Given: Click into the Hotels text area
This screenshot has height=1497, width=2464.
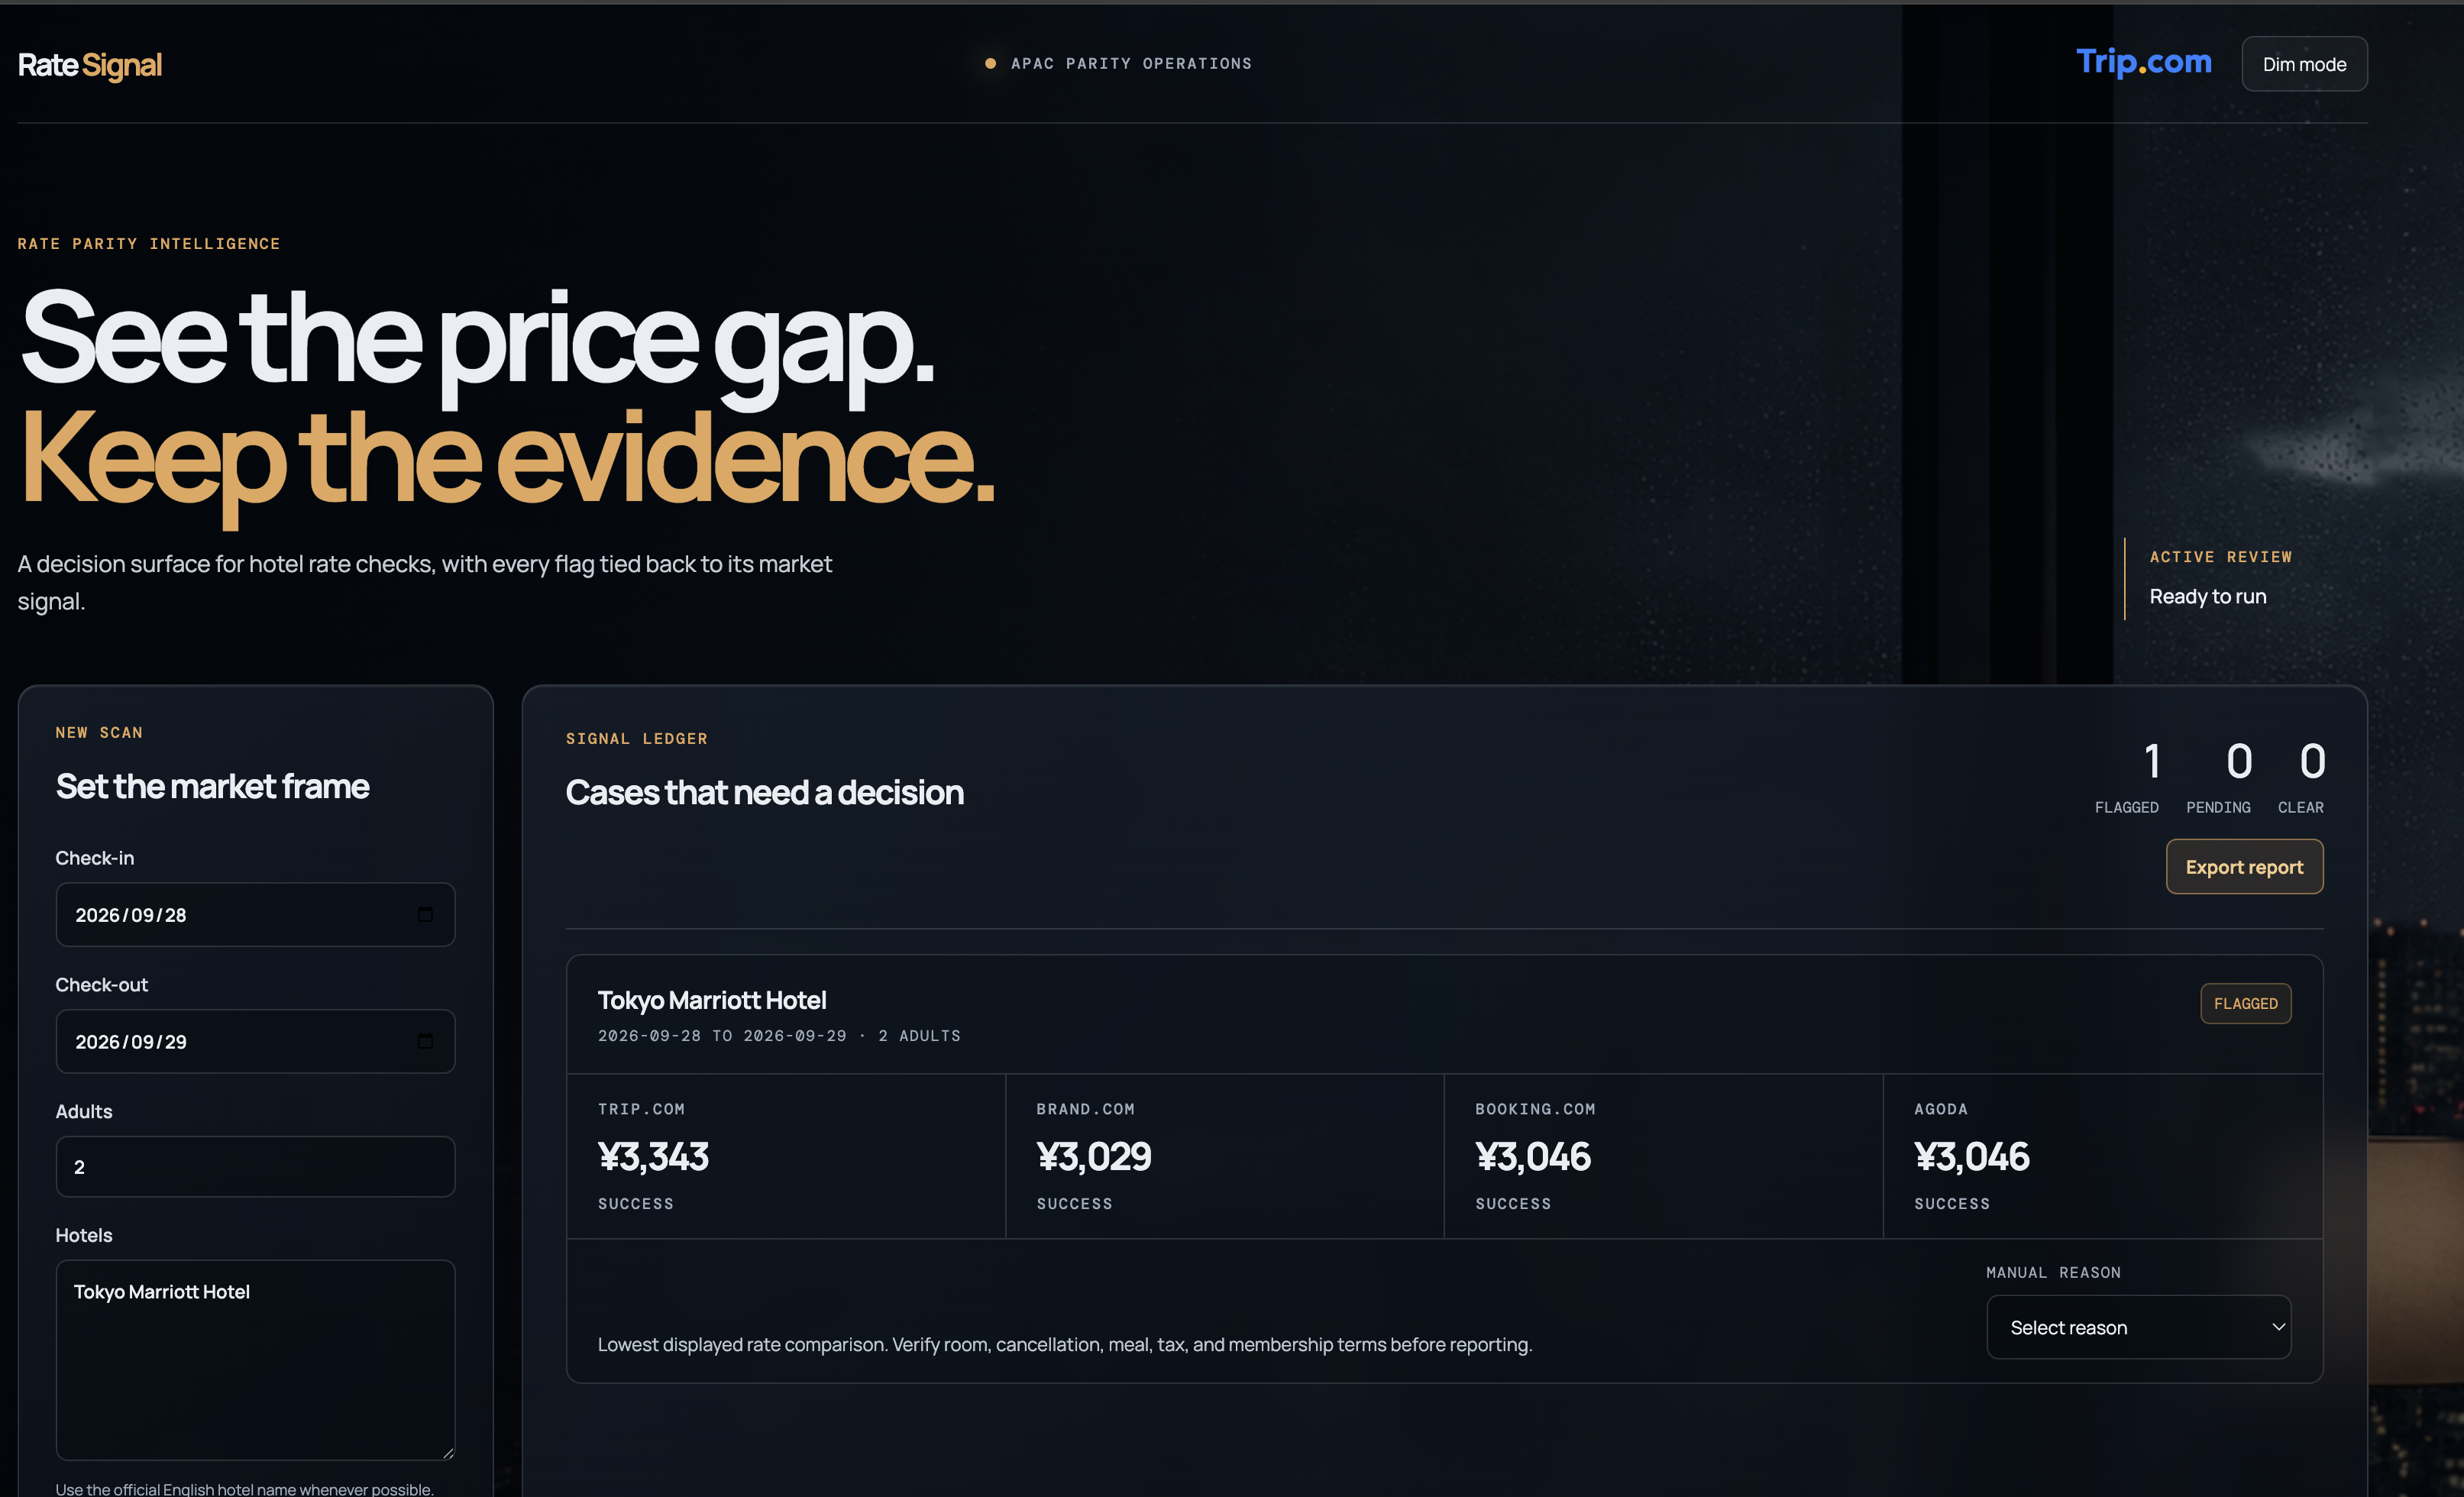Looking at the screenshot, I should tap(255, 1360).
